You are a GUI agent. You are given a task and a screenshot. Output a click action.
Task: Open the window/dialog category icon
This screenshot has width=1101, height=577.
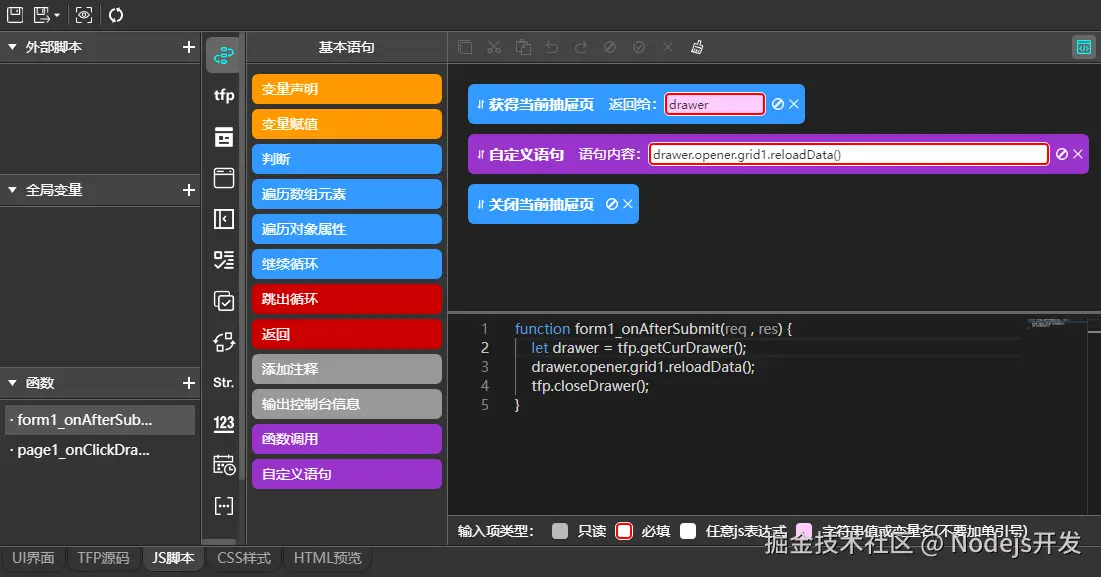[223, 178]
